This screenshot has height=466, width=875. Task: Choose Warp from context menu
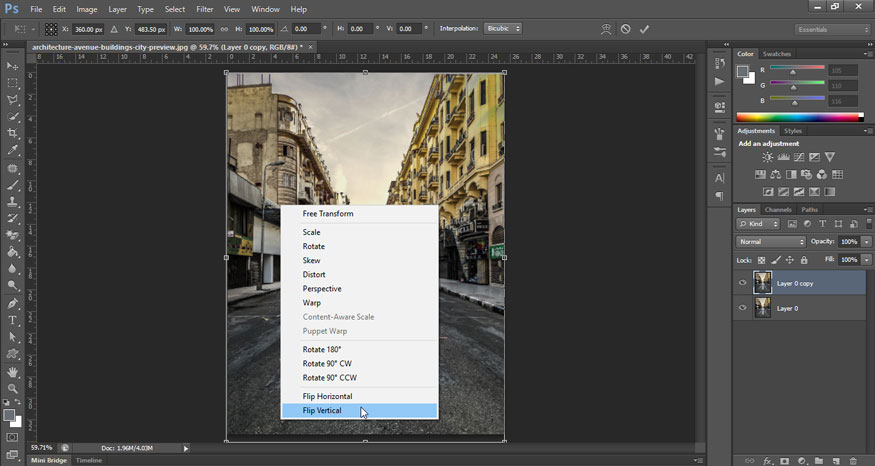click(x=359, y=302)
